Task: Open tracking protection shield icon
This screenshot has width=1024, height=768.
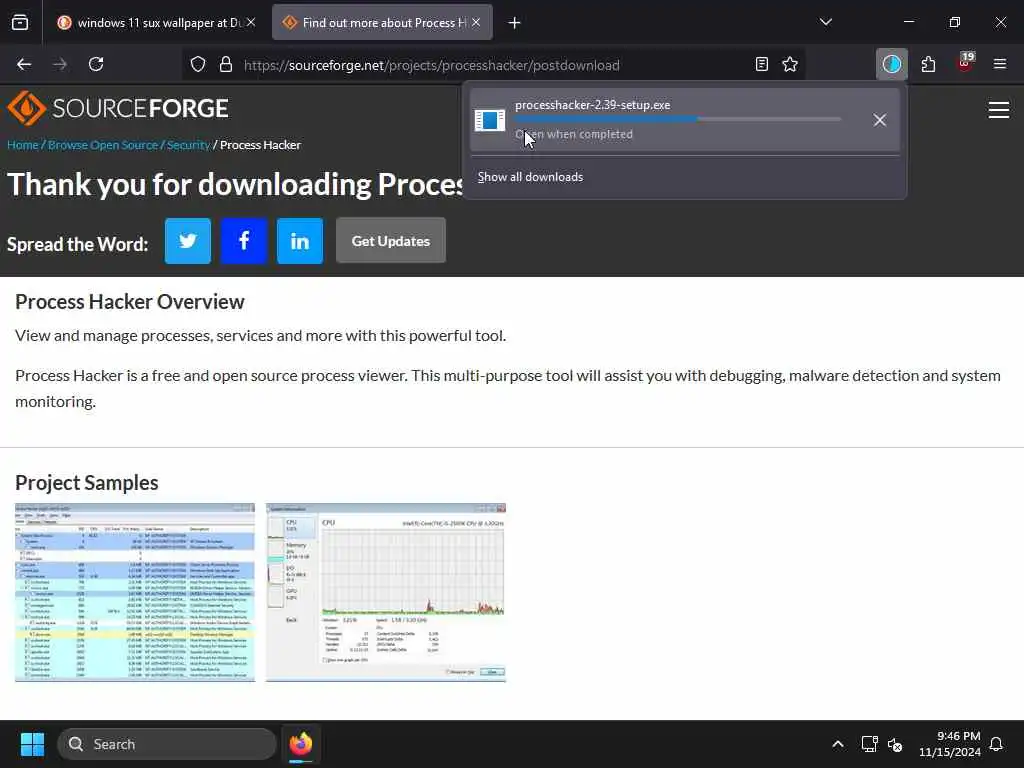Action: 198,65
